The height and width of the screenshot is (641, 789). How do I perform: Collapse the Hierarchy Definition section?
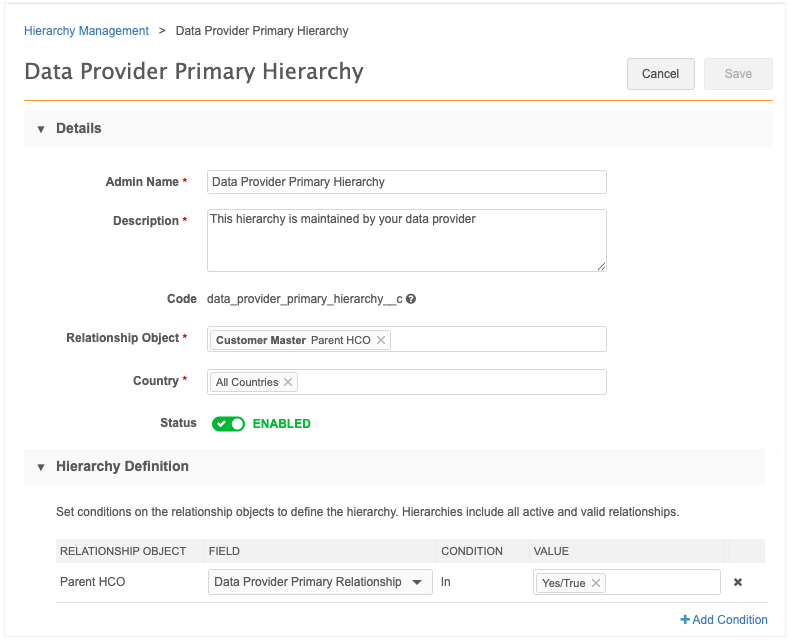click(x=41, y=467)
